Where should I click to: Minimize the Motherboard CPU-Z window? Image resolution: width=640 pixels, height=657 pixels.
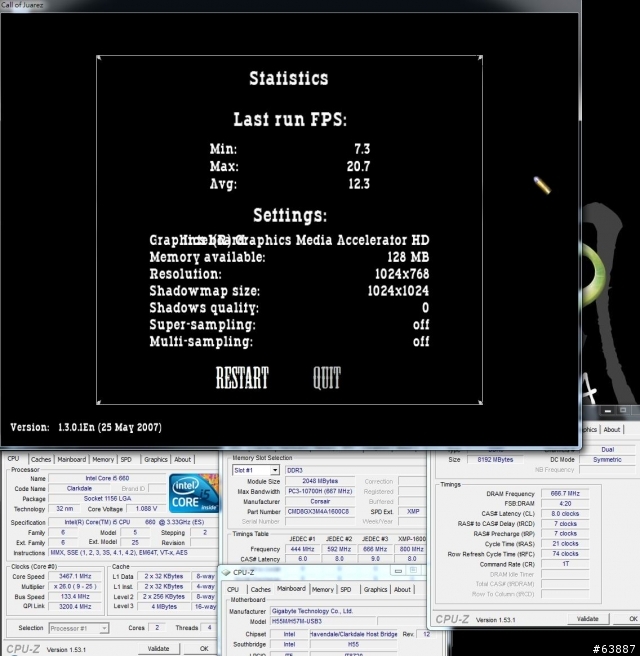click(x=398, y=571)
